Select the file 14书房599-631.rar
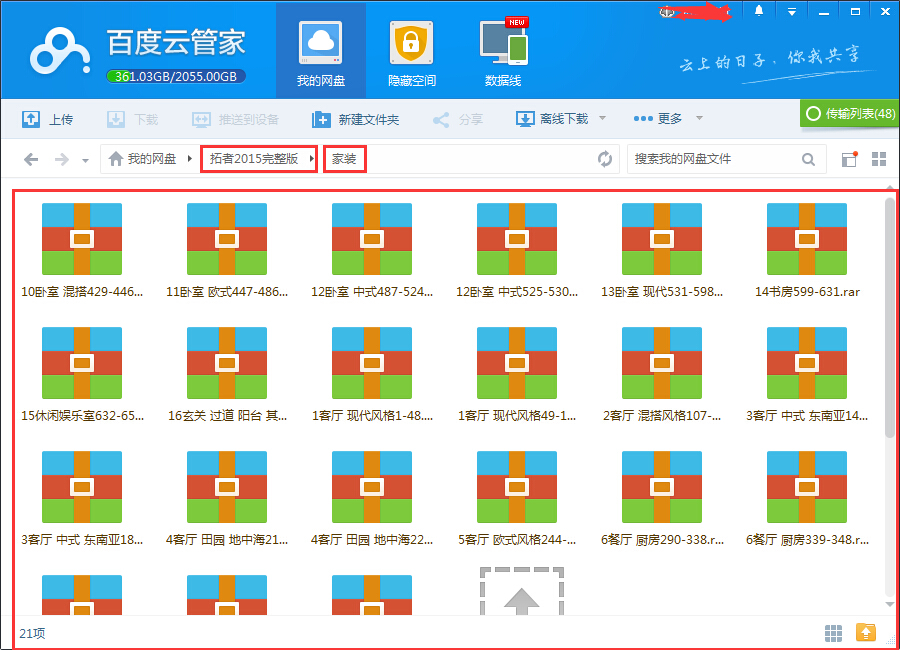Screen dimensions: 900x650 coord(807,250)
